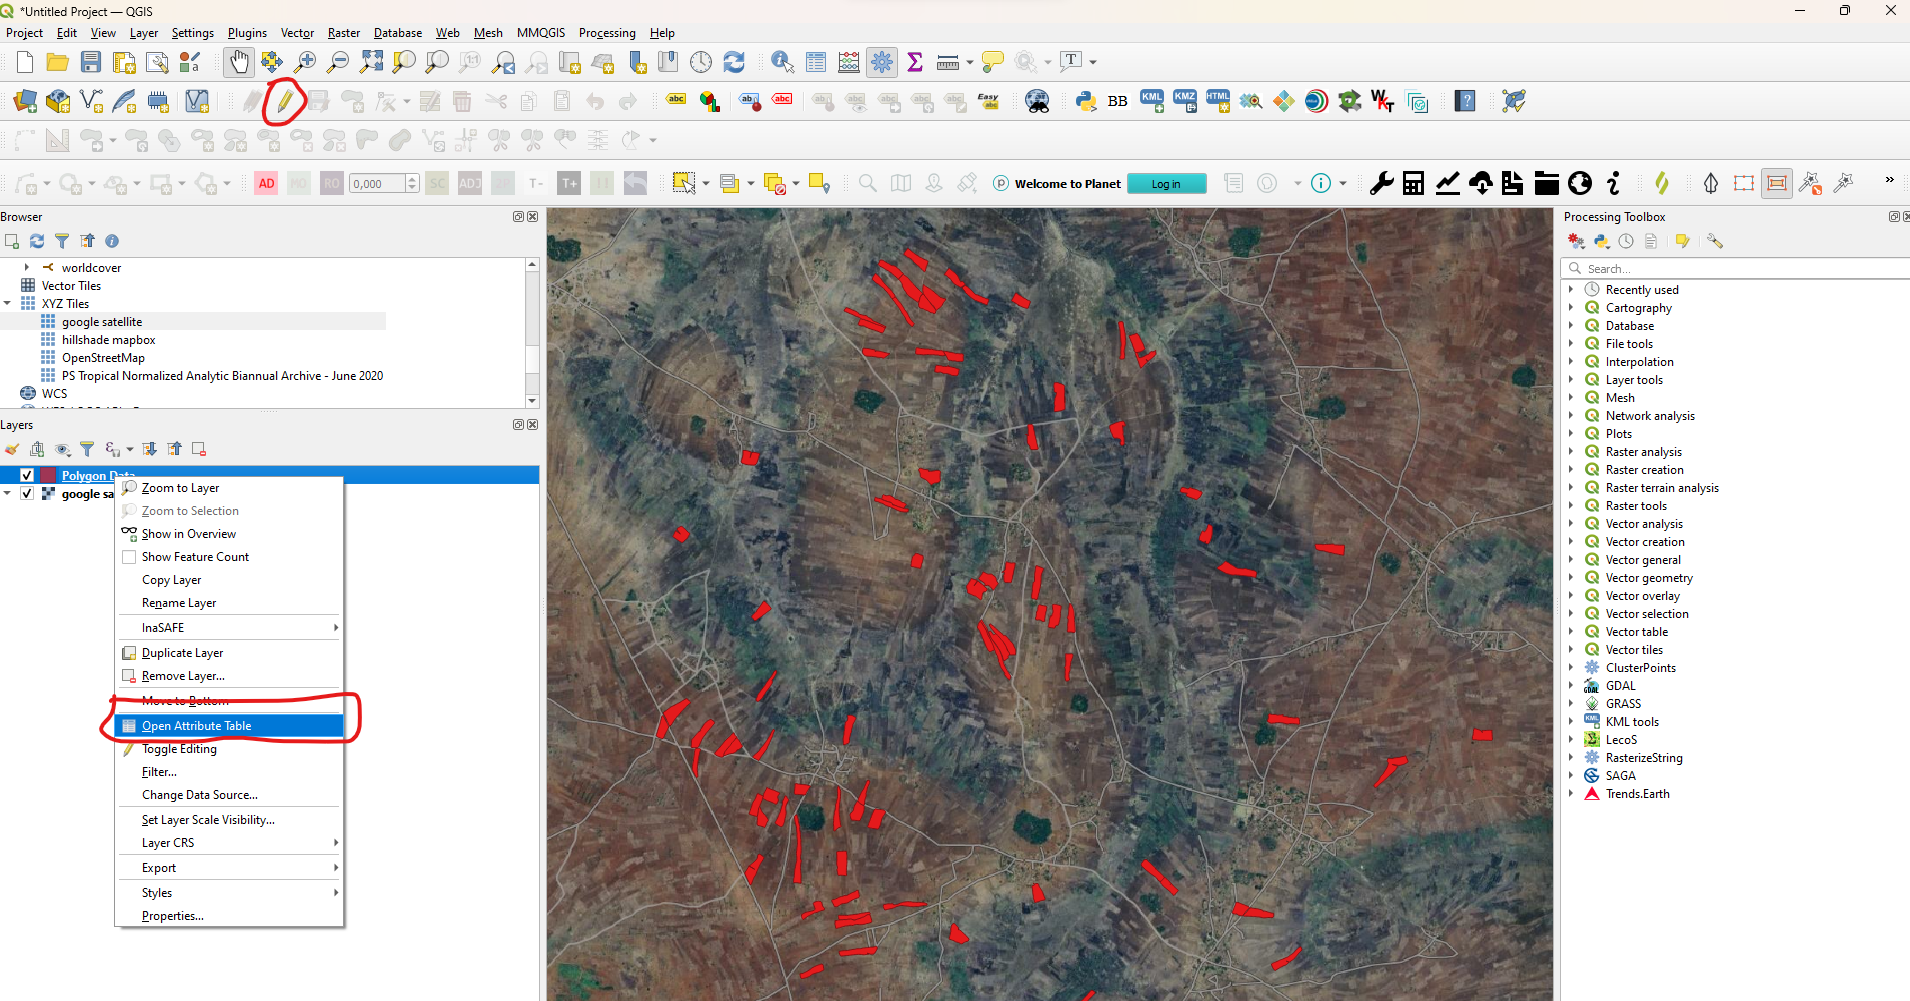Uncheck the Polygon Data layer visibility checkbox
This screenshot has width=1910, height=1001.
[x=27, y=476]
